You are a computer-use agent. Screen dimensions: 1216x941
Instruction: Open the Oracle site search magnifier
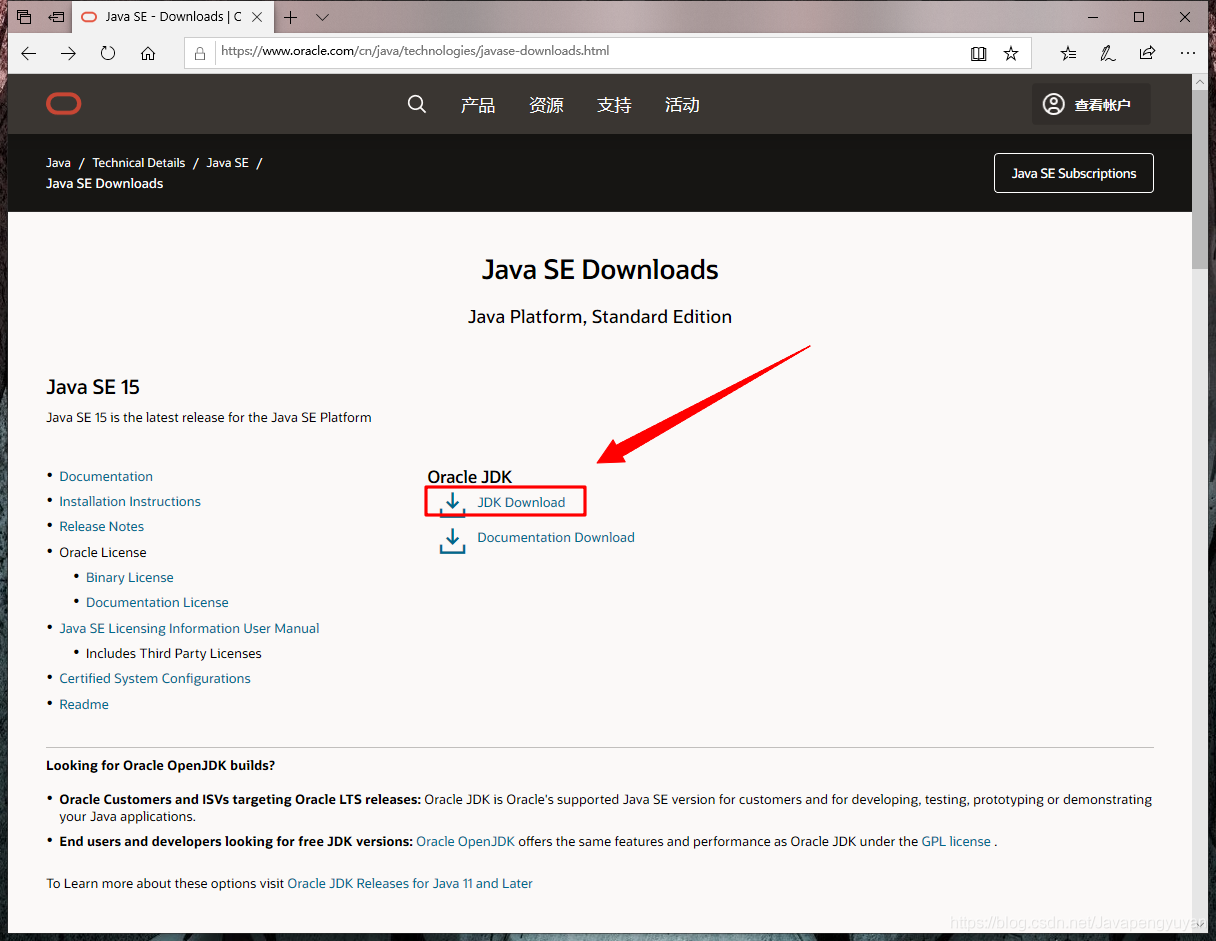click(417, 104)
